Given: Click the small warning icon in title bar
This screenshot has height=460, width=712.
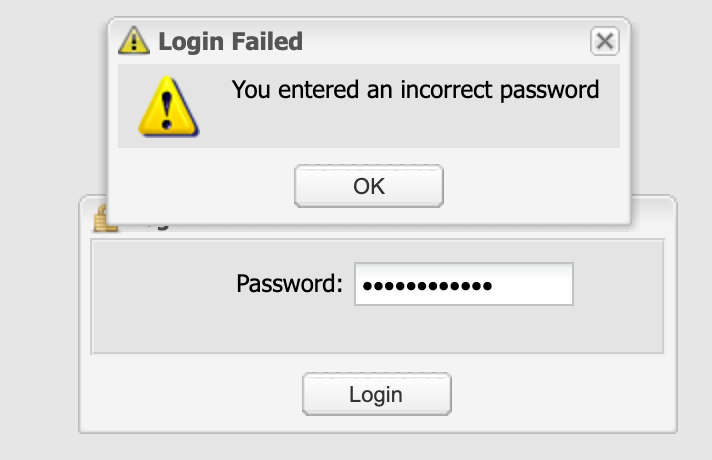Looking at the screenshot, I should coord(134,41).
